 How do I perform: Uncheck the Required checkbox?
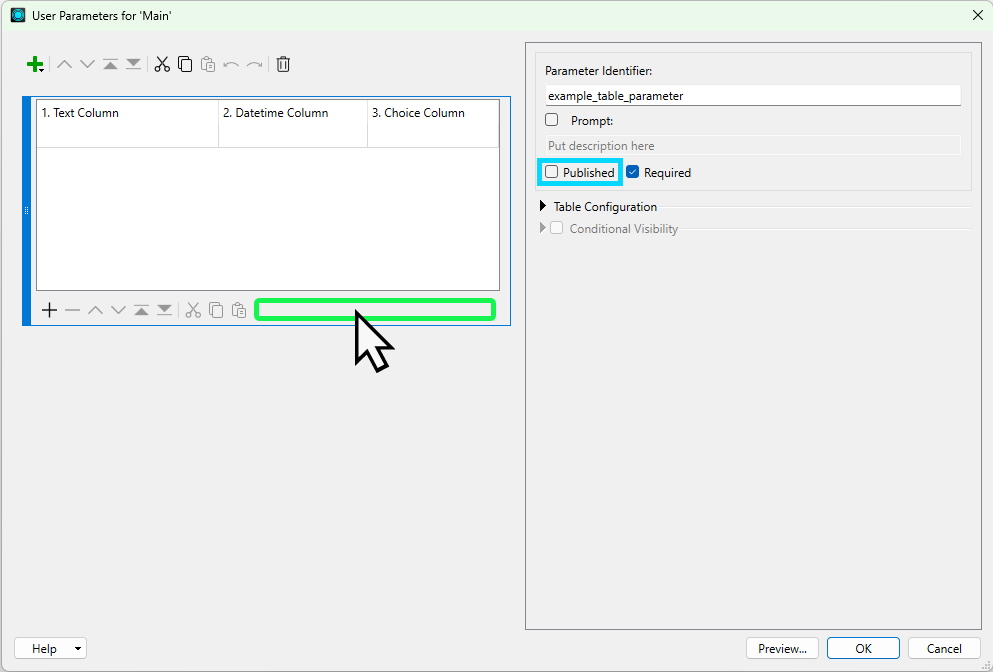[633, 172]
